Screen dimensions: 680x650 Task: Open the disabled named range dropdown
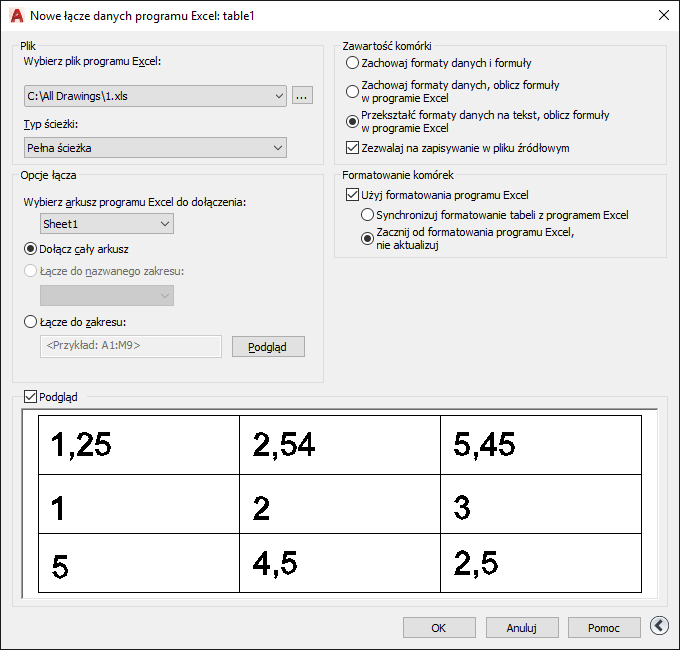(107, 296)
